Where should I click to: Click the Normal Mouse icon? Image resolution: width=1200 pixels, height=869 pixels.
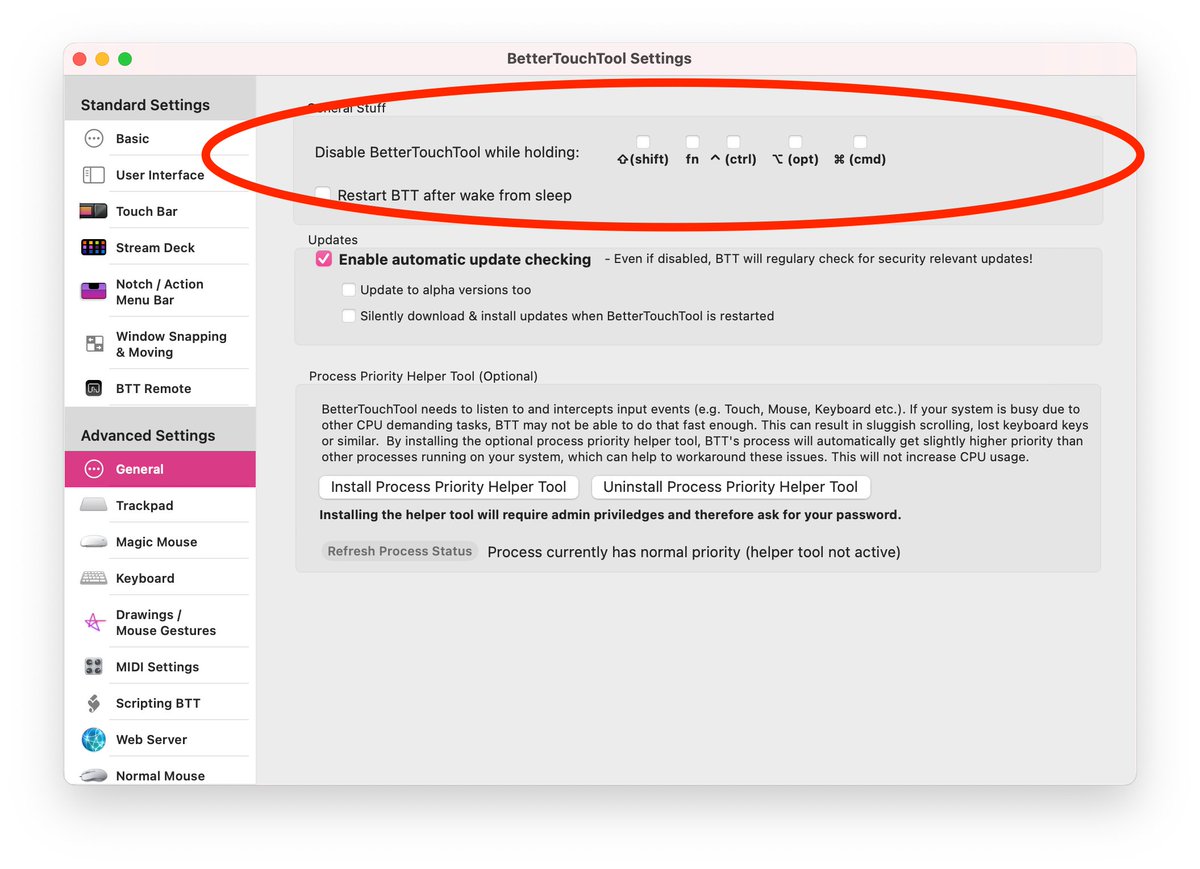coord(94,776)
